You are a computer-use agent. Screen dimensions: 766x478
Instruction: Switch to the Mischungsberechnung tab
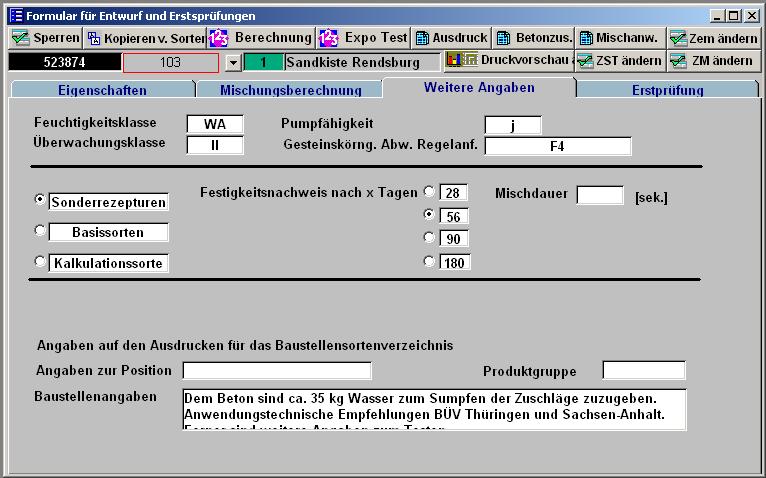pos(290,90)
